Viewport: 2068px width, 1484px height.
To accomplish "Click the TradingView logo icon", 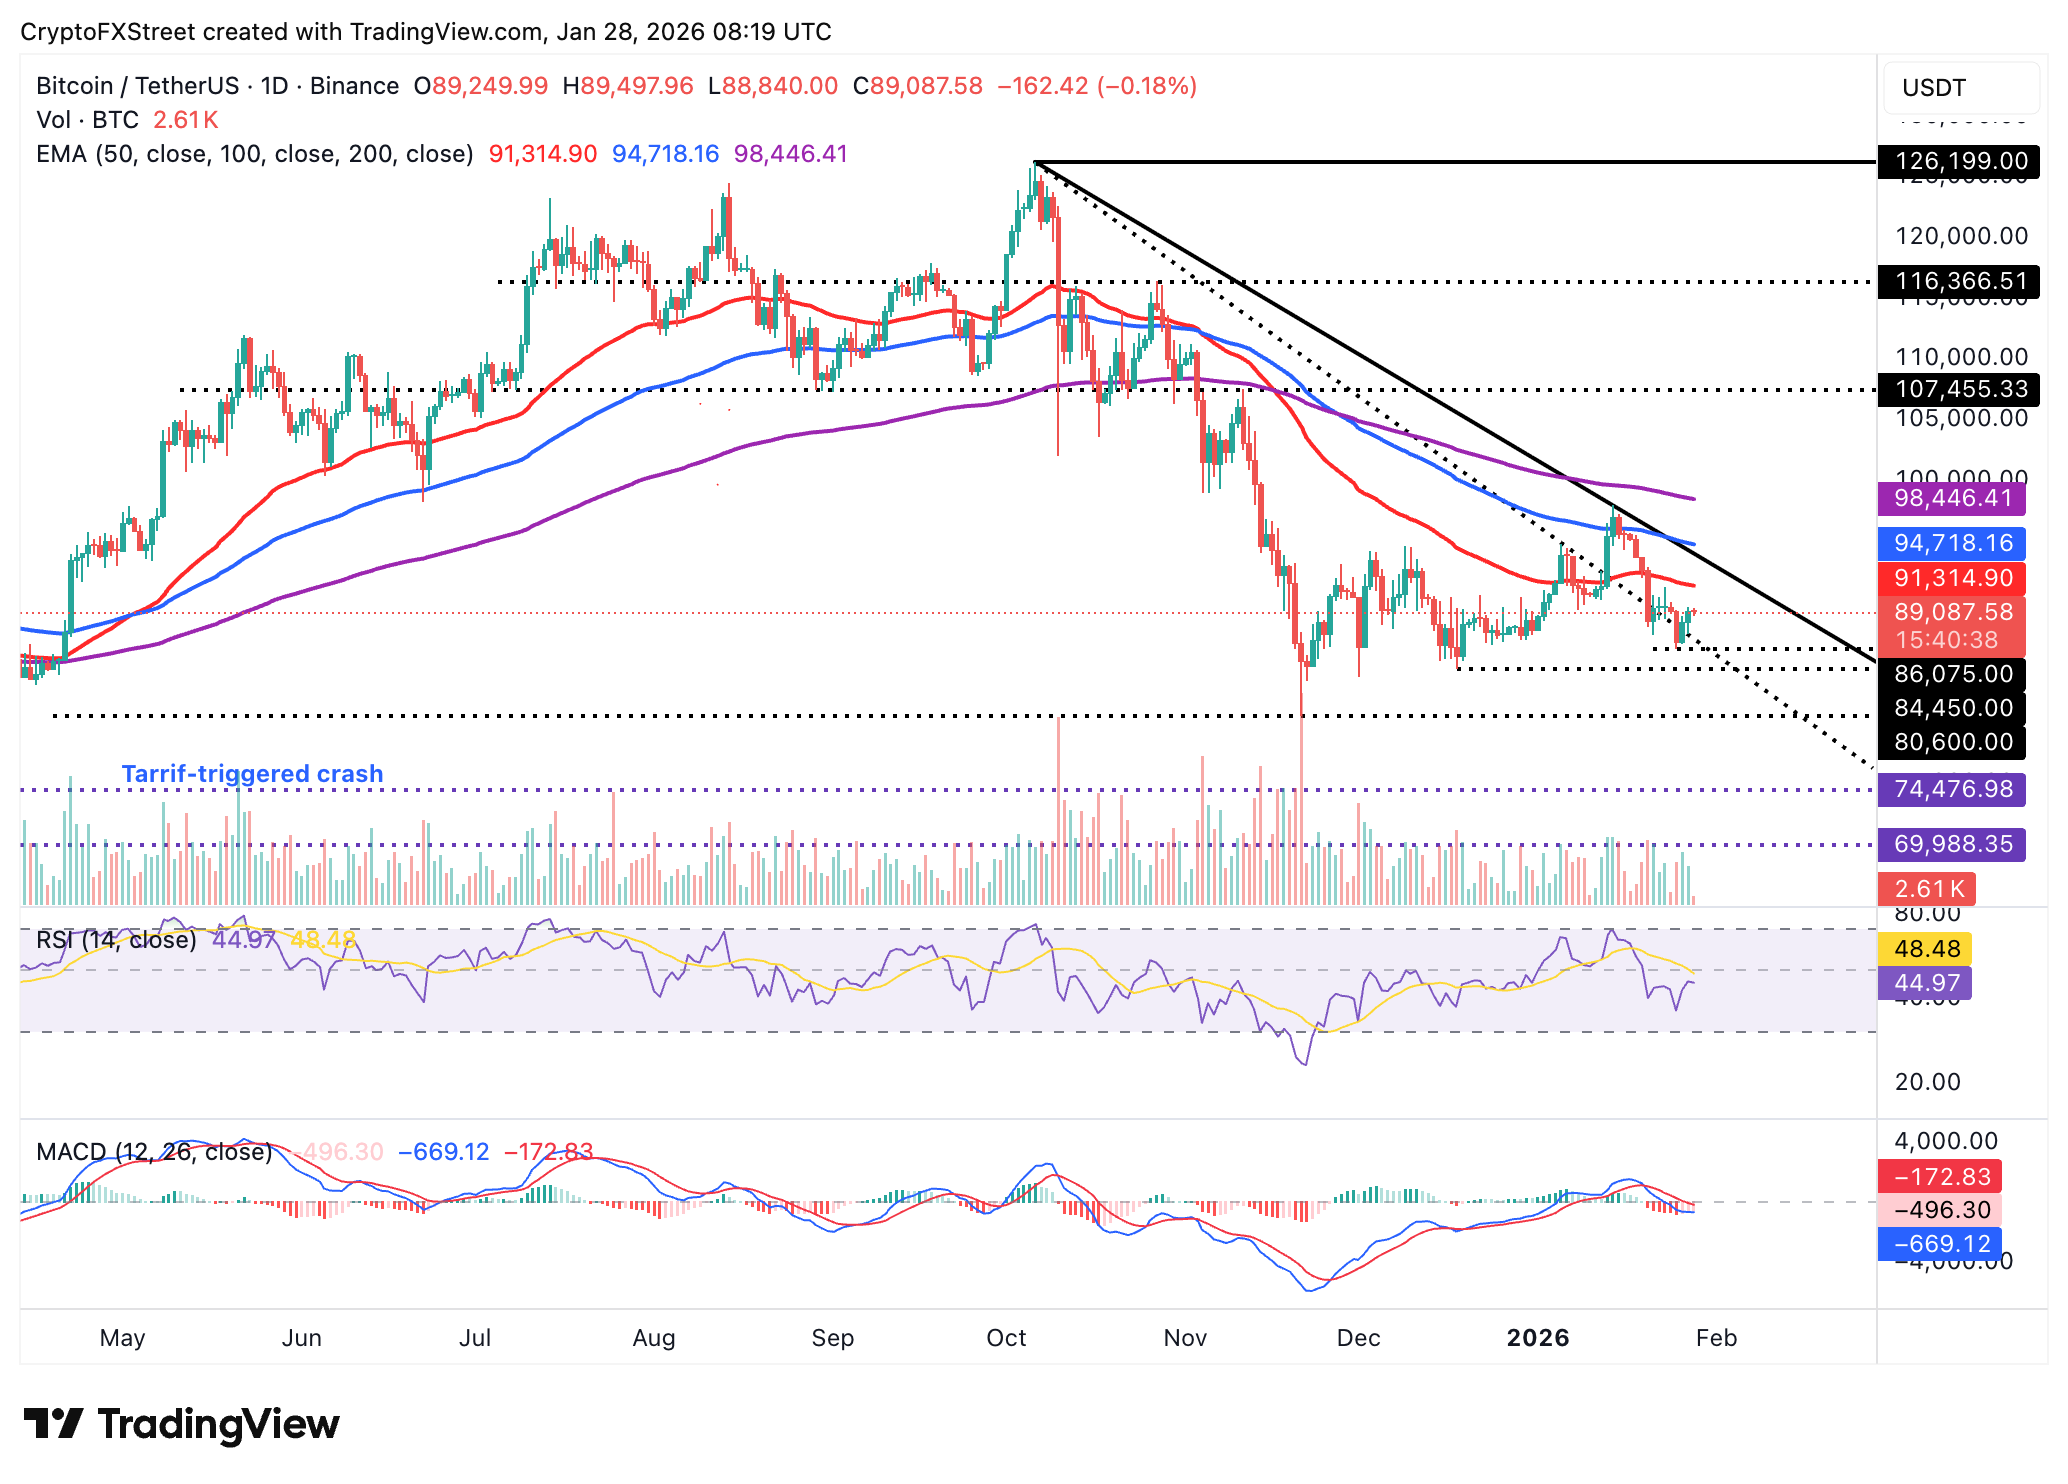I will pos(52,1423).
